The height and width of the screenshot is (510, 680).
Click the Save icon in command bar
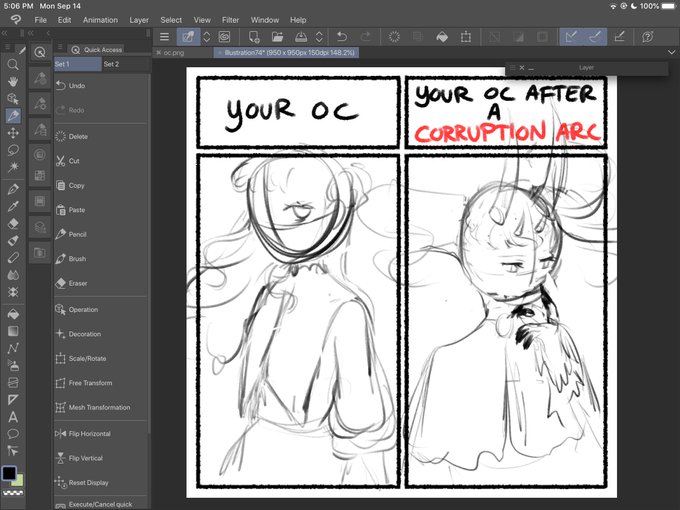tap(301, 37)
